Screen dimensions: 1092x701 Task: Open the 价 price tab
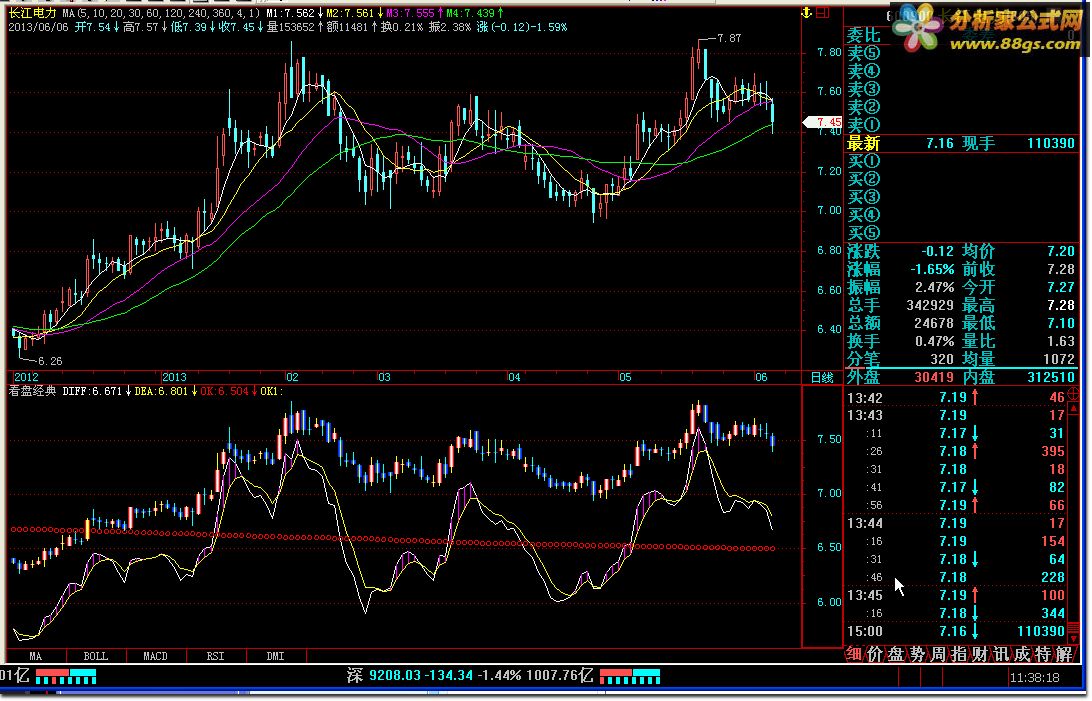pos(874,654)
